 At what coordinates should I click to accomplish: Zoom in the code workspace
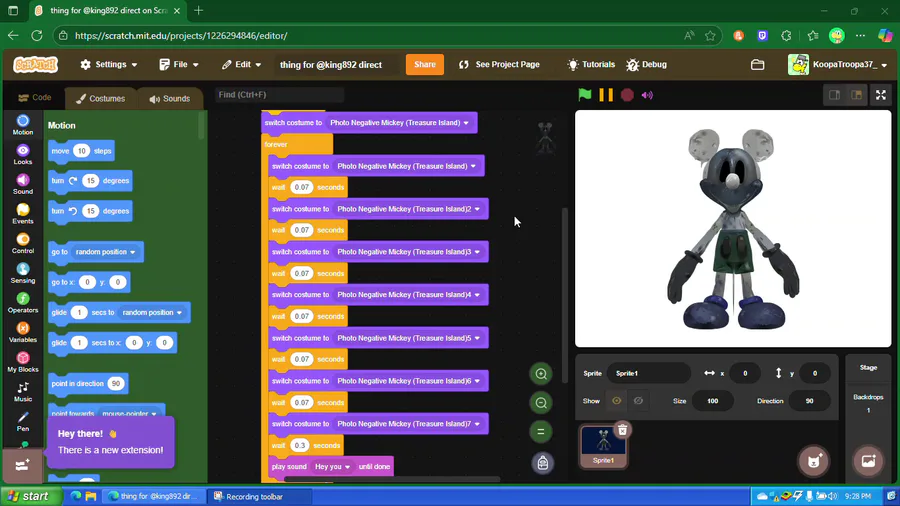tap(541, 374)
